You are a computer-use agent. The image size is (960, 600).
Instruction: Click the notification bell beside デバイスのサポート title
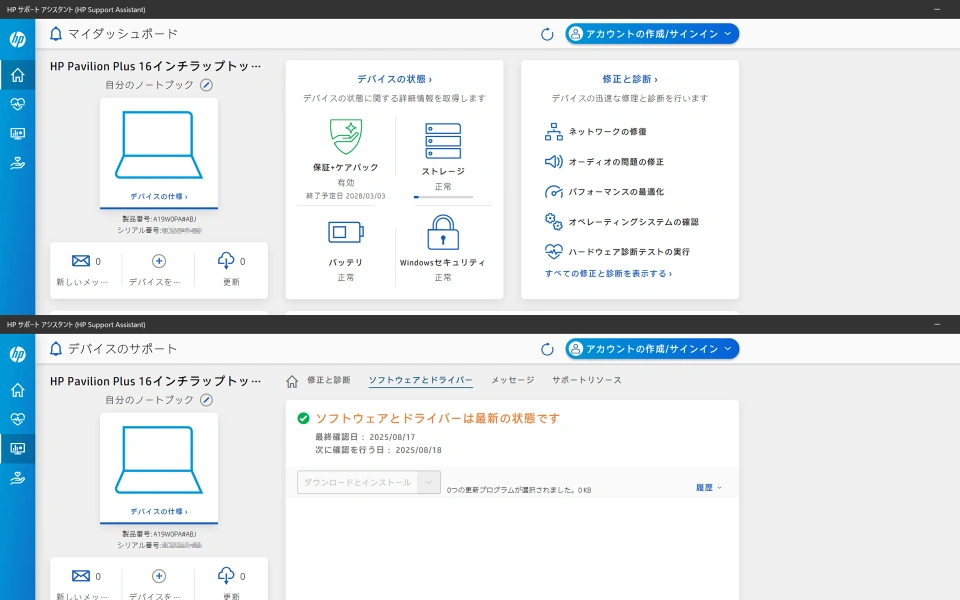tap(56, 349)
